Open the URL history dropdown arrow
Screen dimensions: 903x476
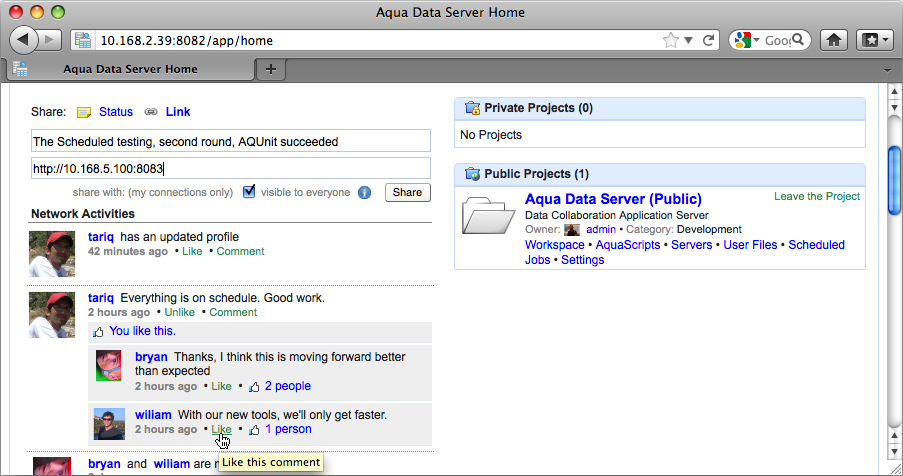[689, 41]
